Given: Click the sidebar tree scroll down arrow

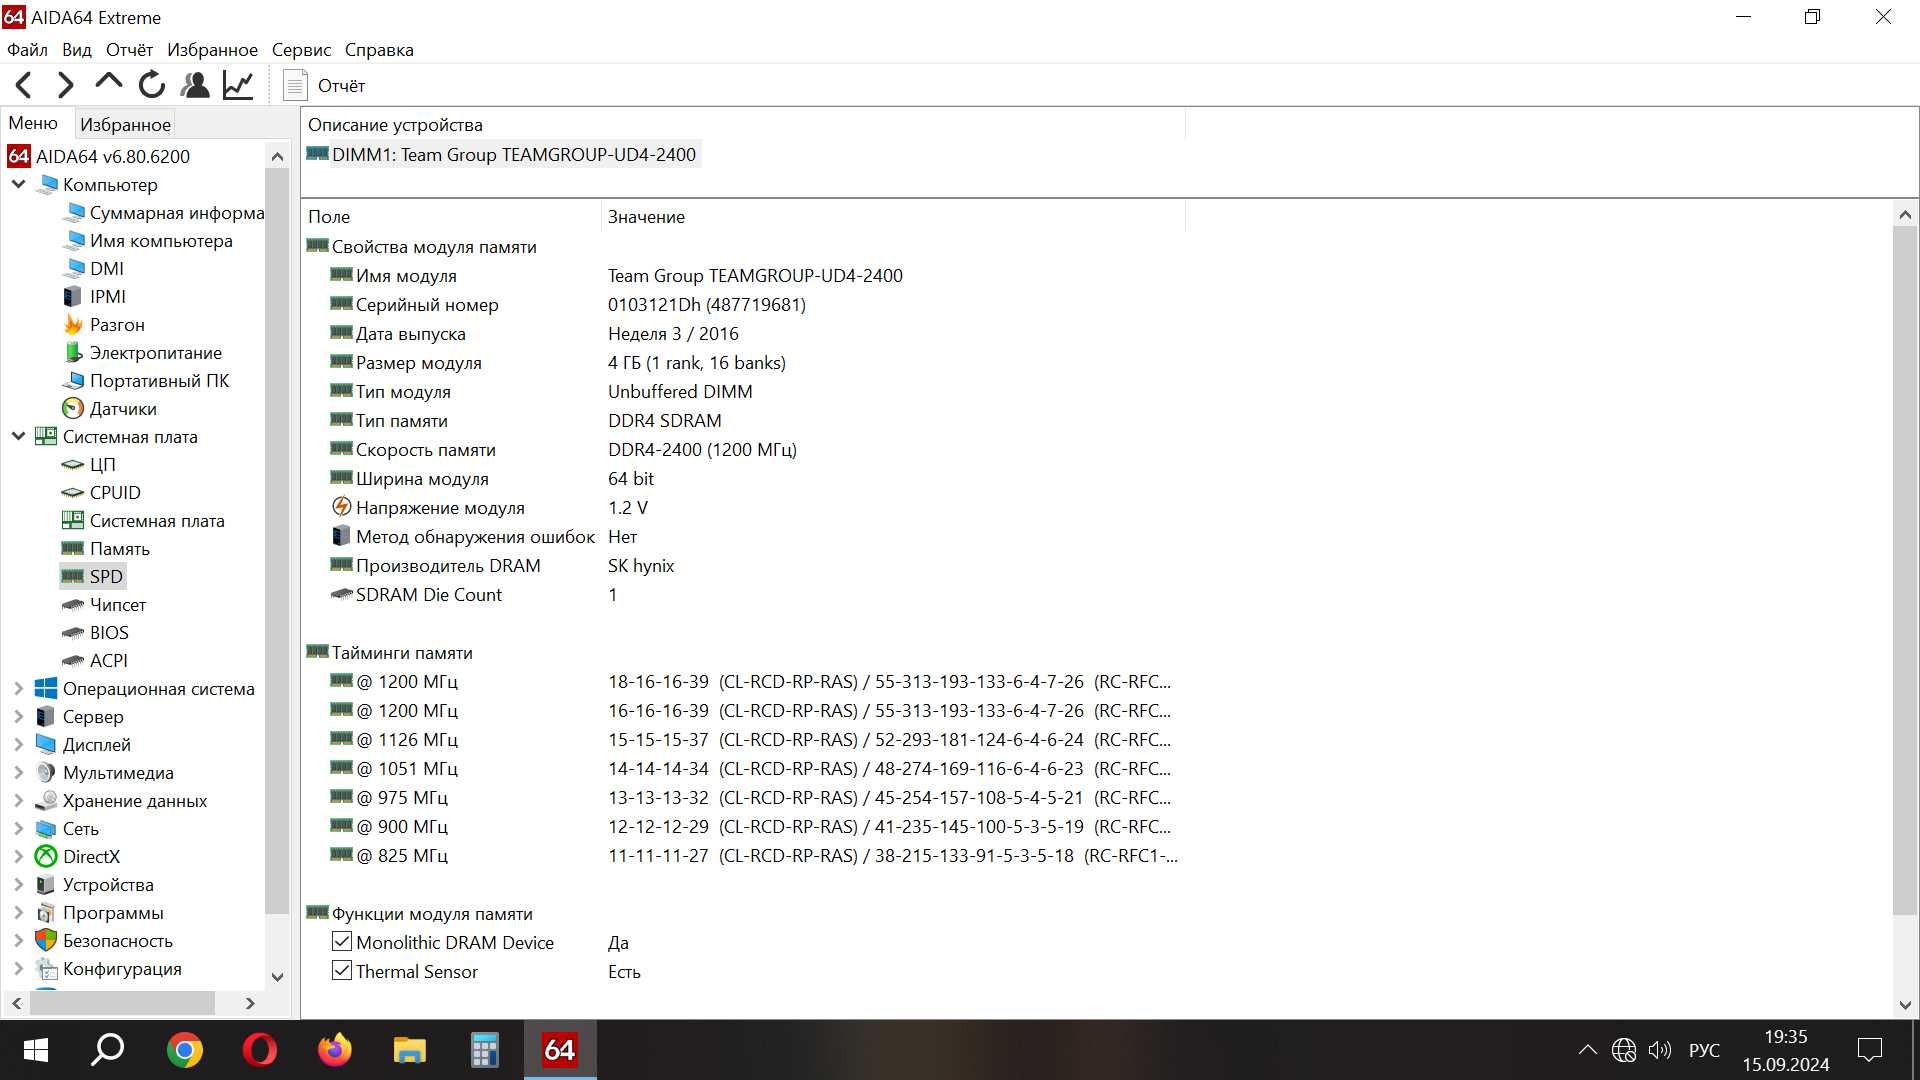Looking at the screenshot, I should 278,977.
